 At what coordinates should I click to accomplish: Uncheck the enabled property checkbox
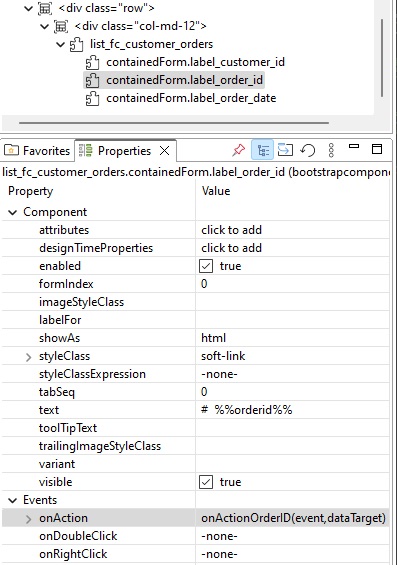[x=206, y=266]
